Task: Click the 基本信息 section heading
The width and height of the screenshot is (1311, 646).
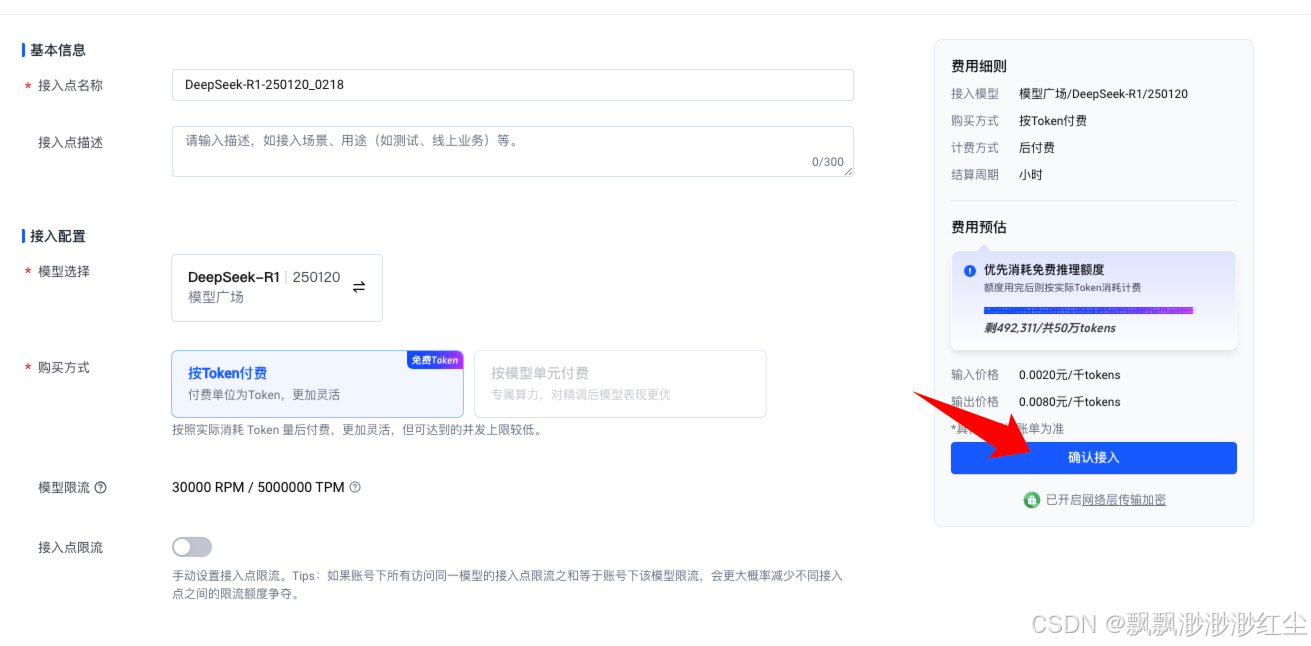Action: [58, 50]
